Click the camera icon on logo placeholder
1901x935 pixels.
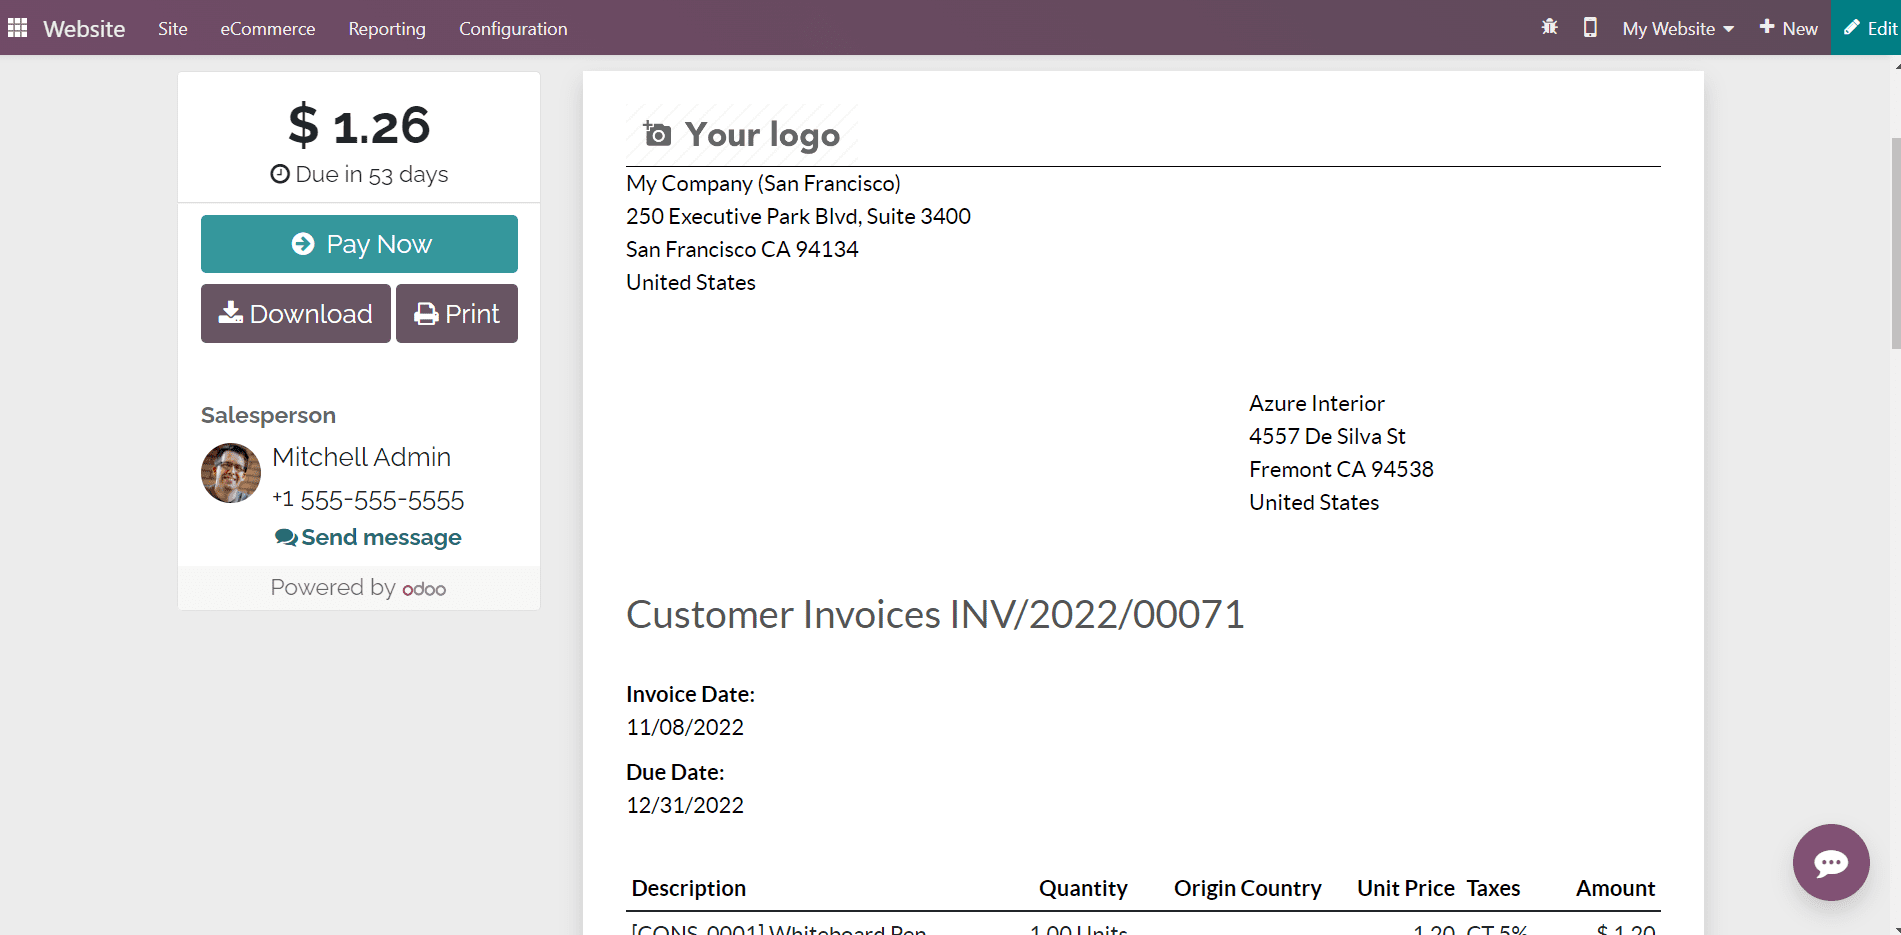click(x=657, y=134)
